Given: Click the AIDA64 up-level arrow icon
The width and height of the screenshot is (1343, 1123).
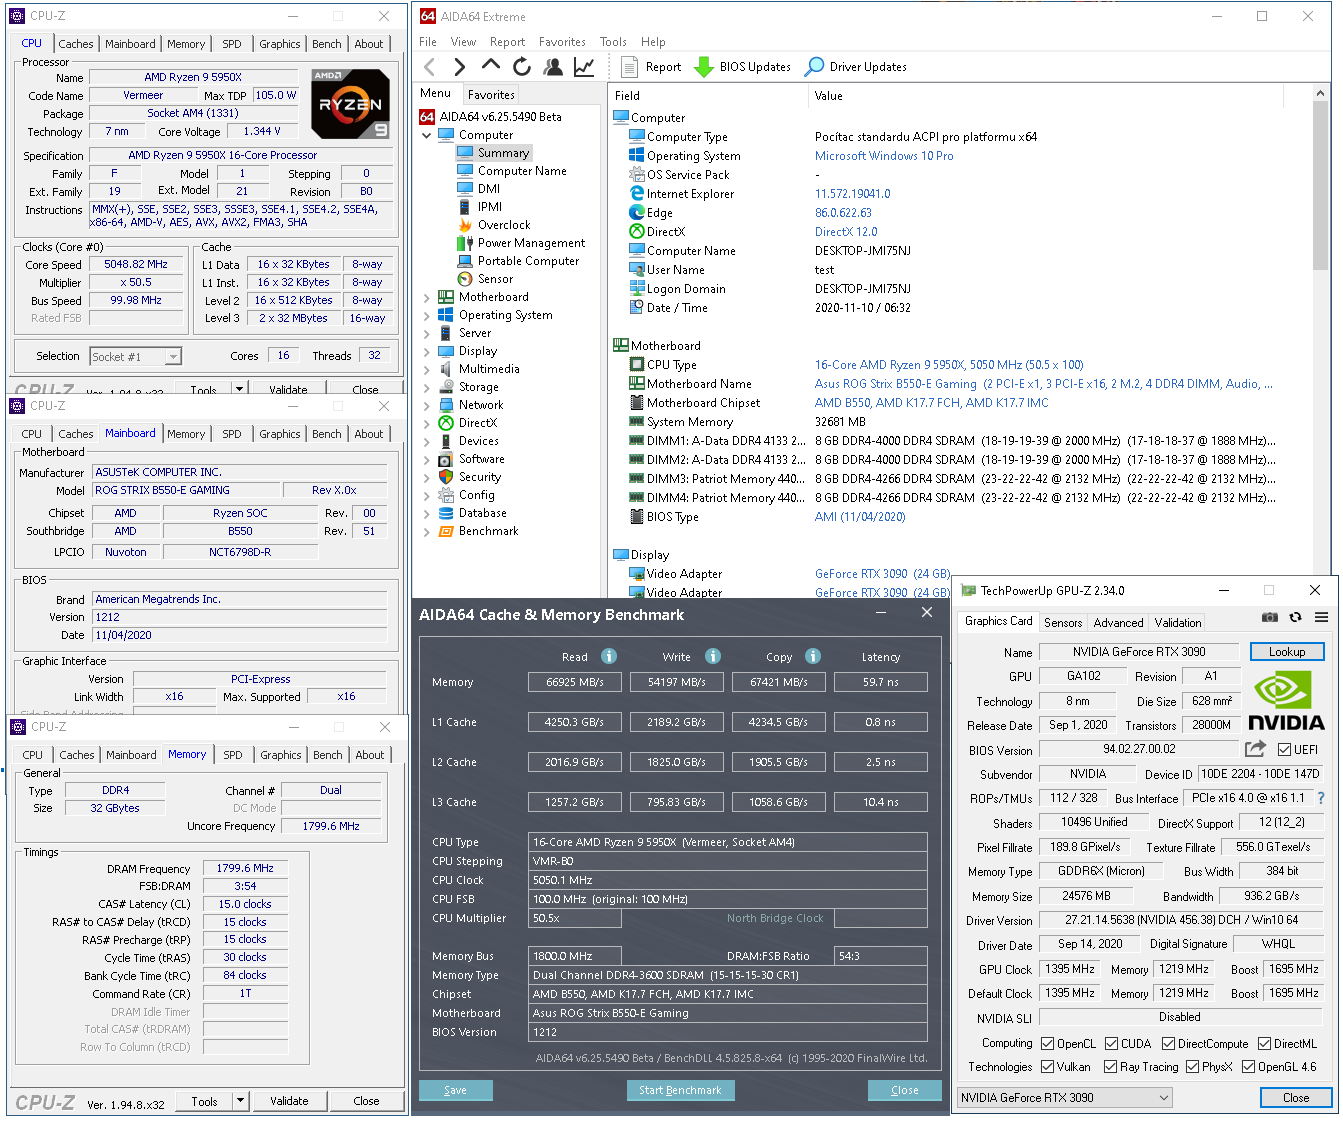Looking at the screenshot, I should point(490,66).
